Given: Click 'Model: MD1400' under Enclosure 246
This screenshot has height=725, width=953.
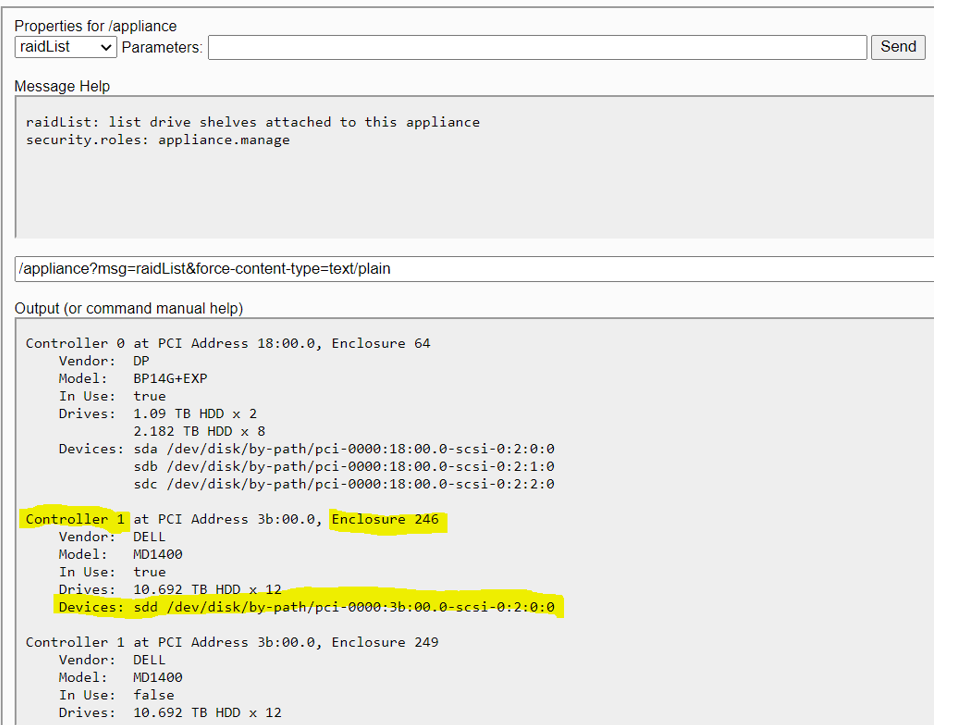Looking at the screenshot, I should pos(120,555).
